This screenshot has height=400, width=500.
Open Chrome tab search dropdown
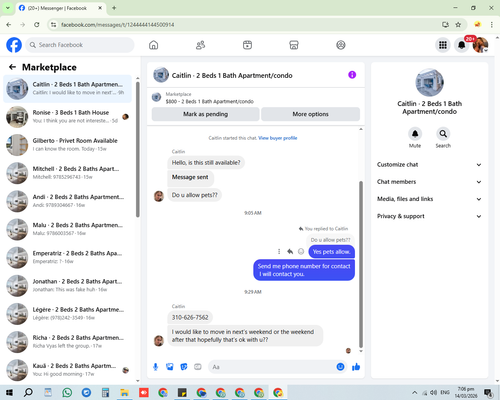pos(8,8)
